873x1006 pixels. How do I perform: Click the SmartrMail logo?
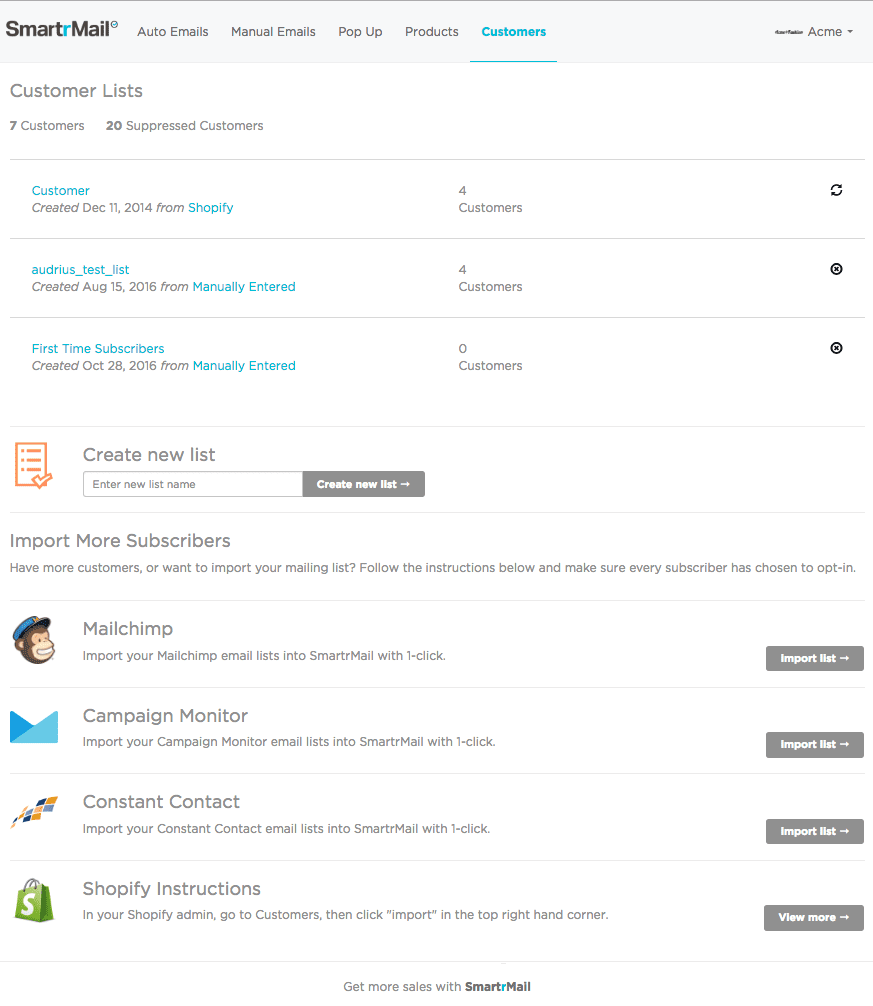61,30
